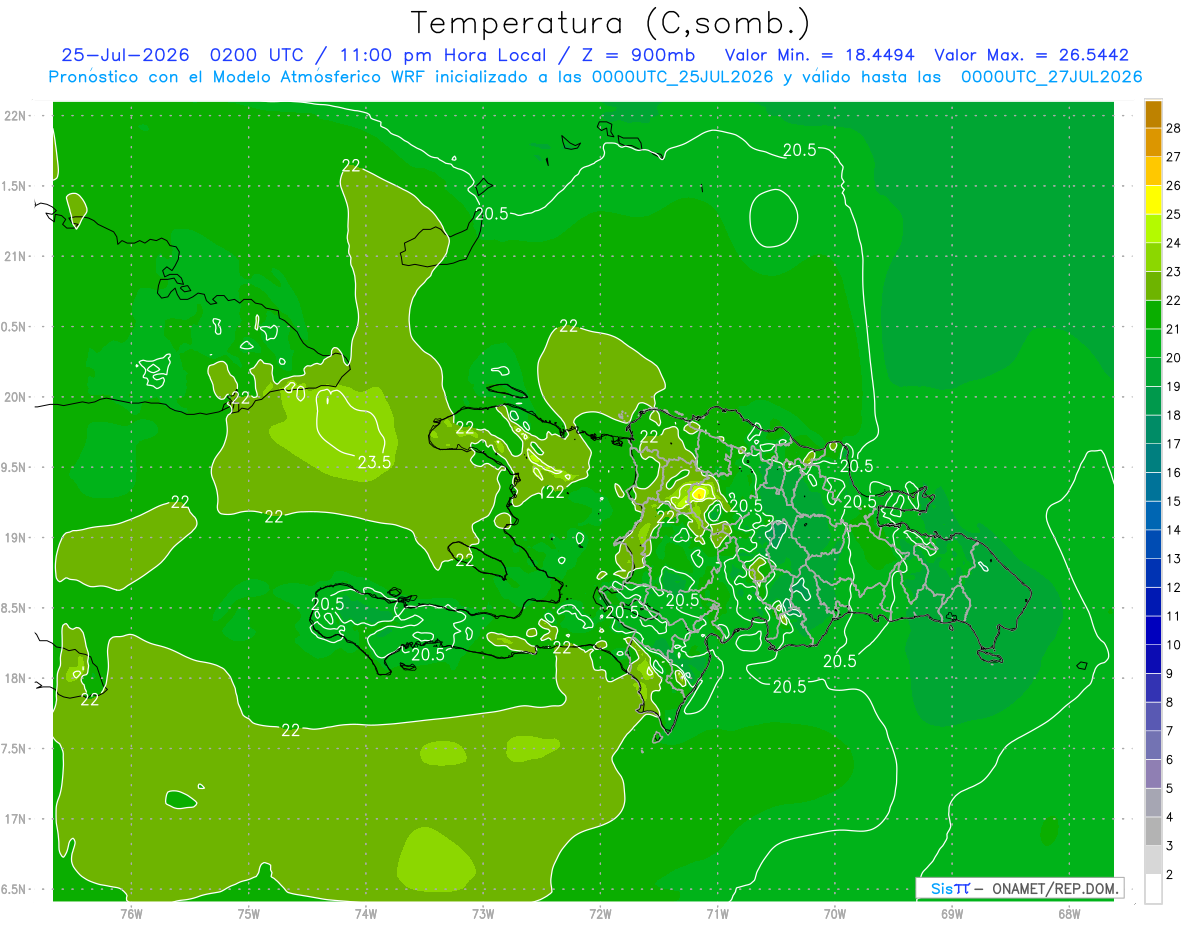Click the '18N' latitude axis label
This screenshot has width=1200, height=927.
click(14, 678)
